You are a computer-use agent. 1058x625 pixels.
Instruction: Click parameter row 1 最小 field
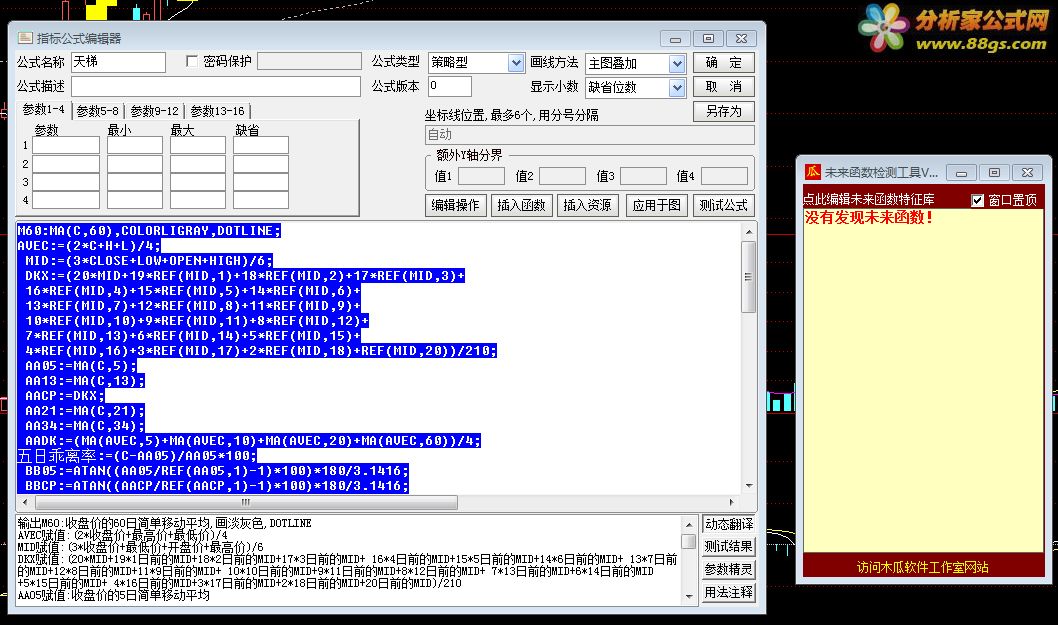point(134,145)
